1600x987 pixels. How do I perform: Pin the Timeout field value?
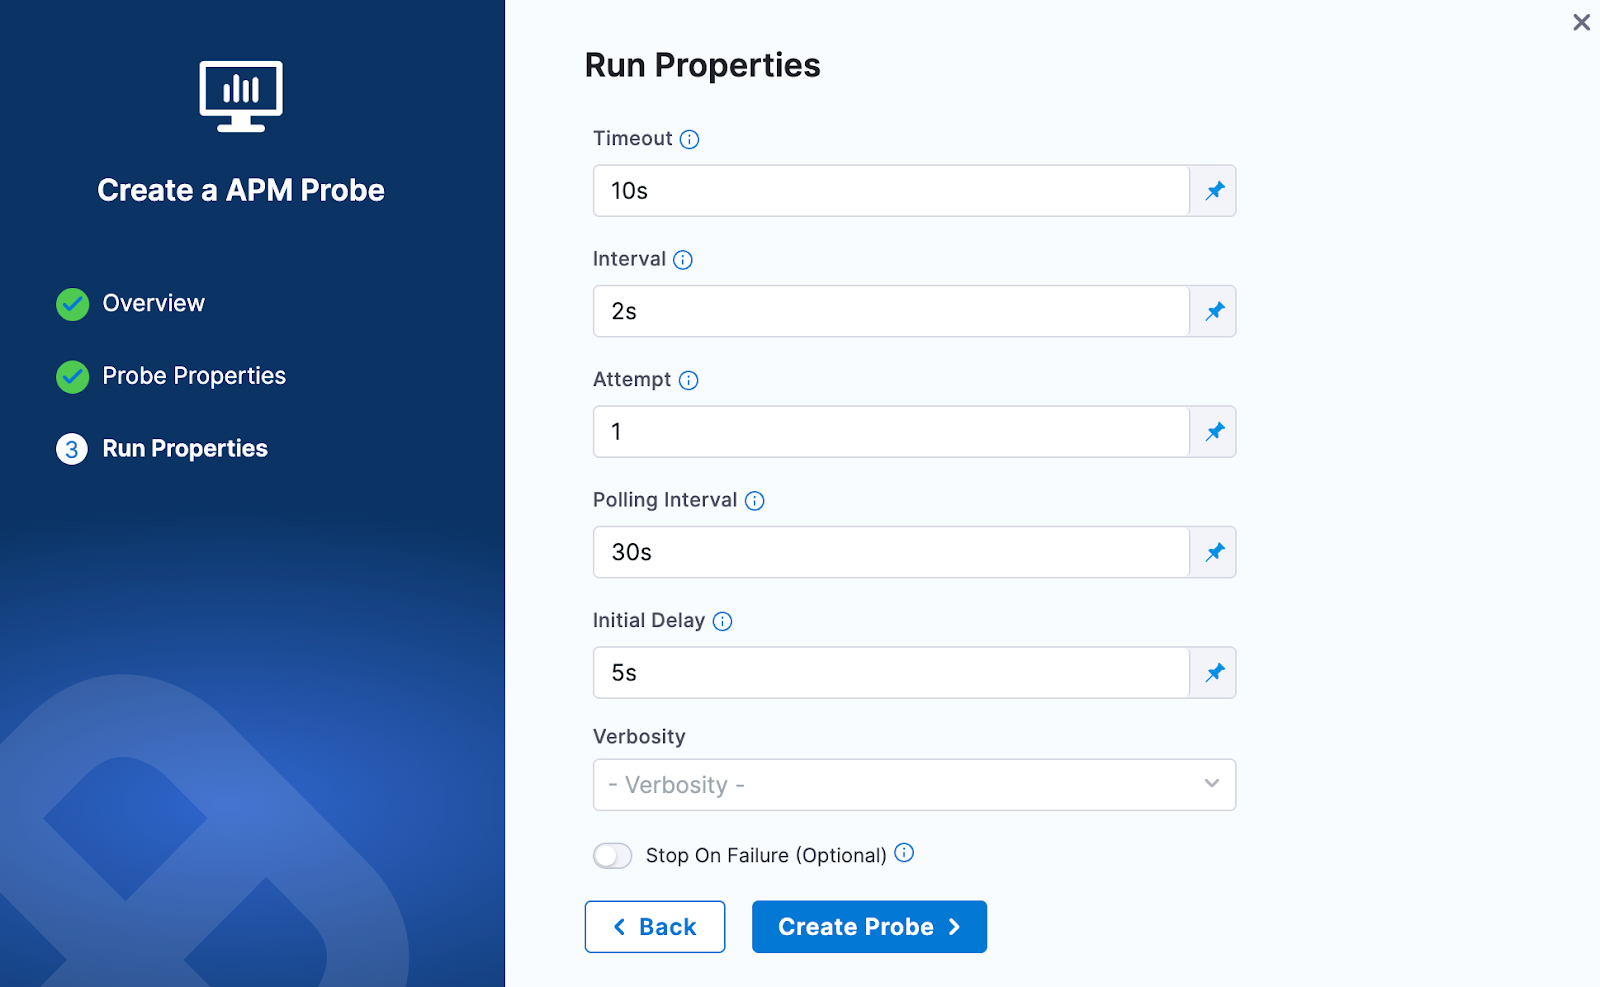[1213, 190]
